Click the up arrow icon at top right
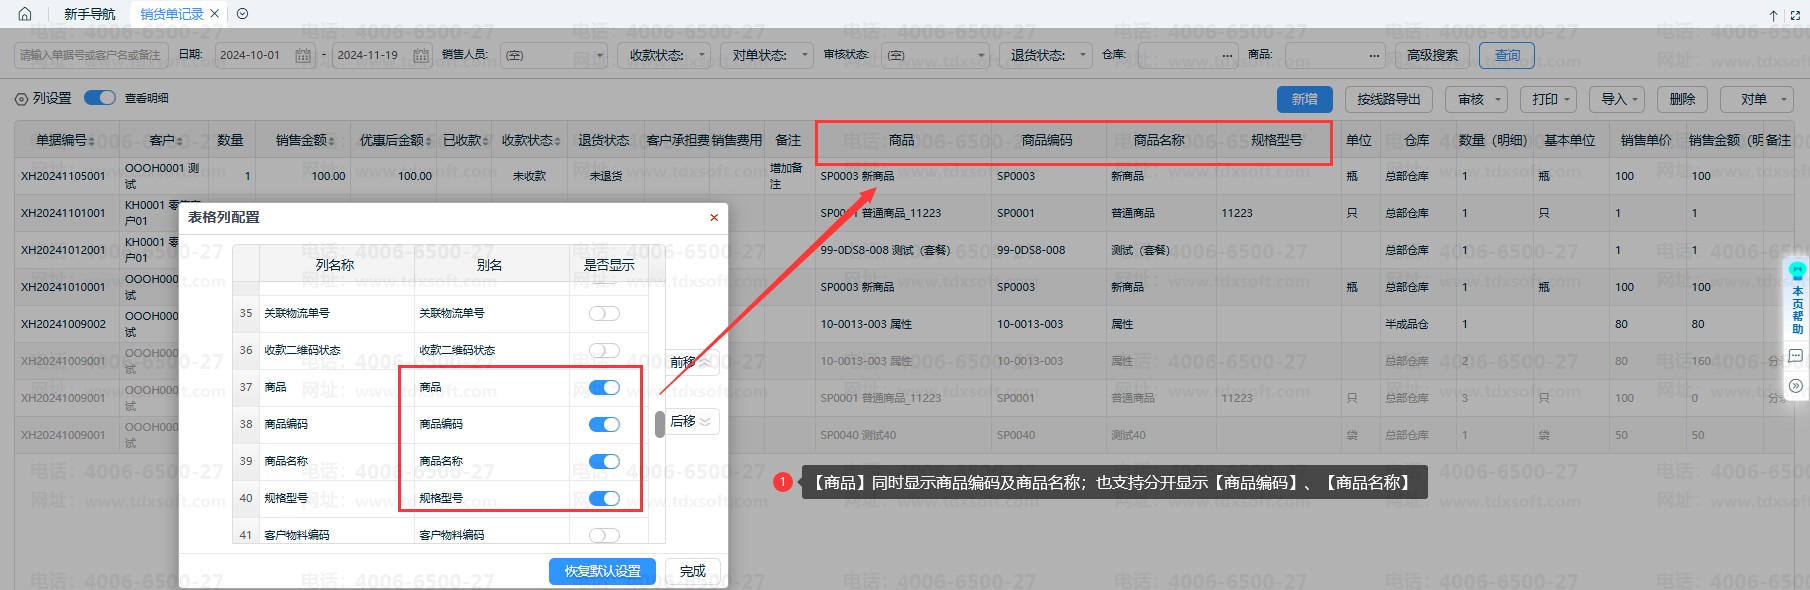The image size is (1810, 590). click(x=1773, y=15)
